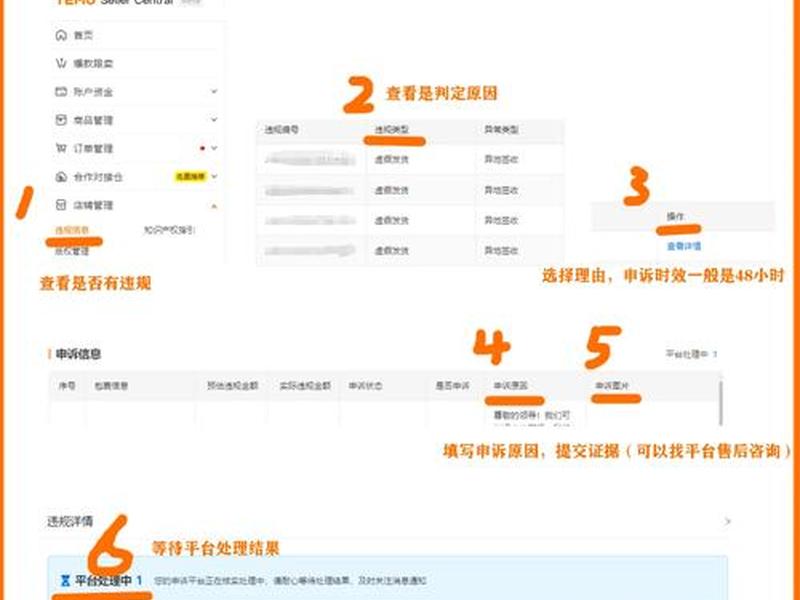
Task: Click the 申诉信息 section heading
Action: [x=78, y=354]
